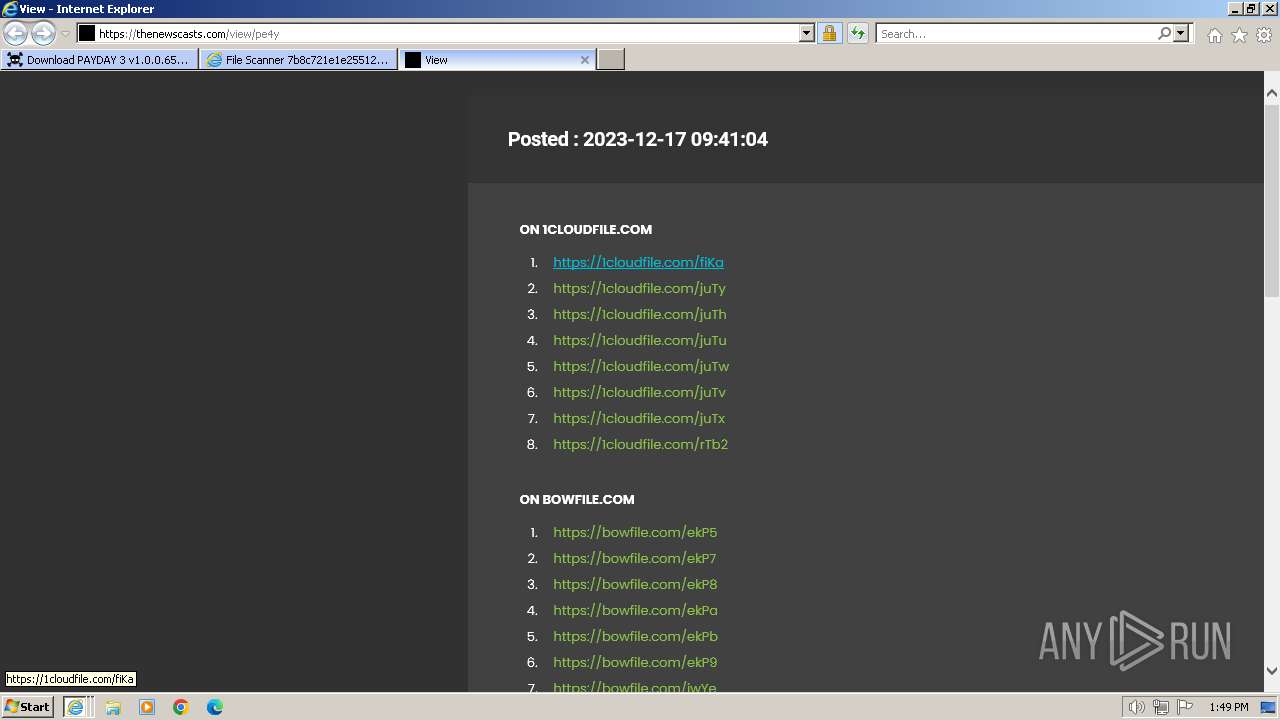The image size is (1280, 720).
Task: Open File Explorer from taskbar
Action: 113,707
